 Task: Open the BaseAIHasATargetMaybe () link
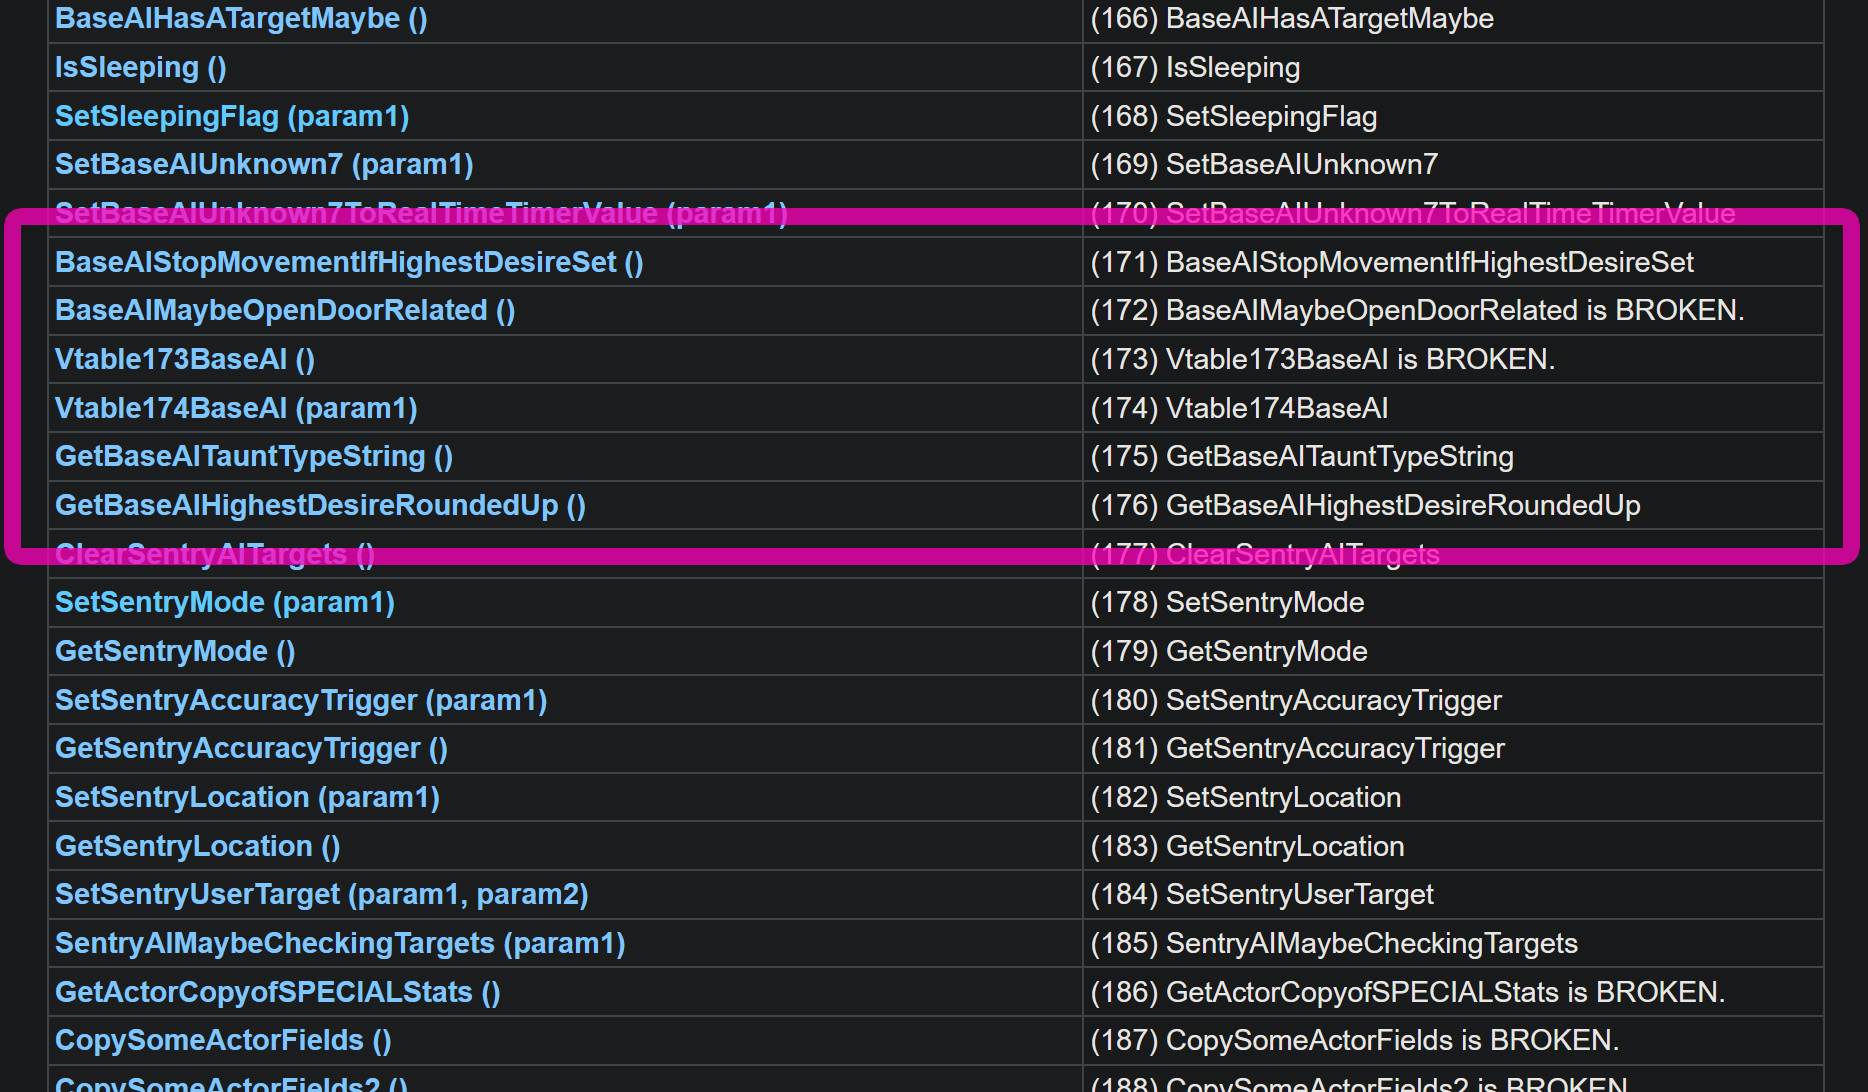(241, 18)
